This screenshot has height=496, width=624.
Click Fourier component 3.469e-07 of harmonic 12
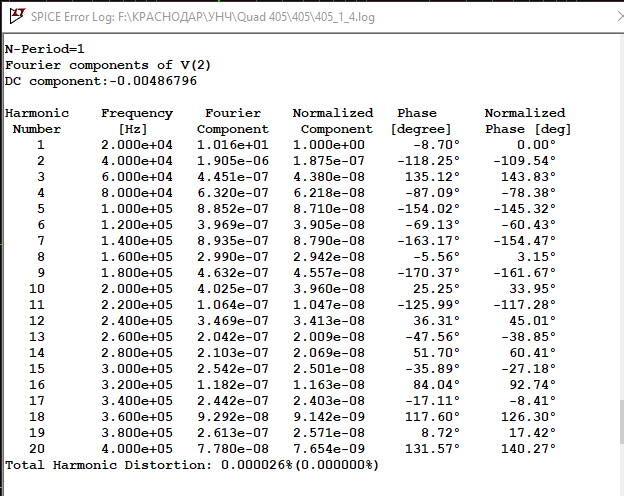click(x=233, y=320)
